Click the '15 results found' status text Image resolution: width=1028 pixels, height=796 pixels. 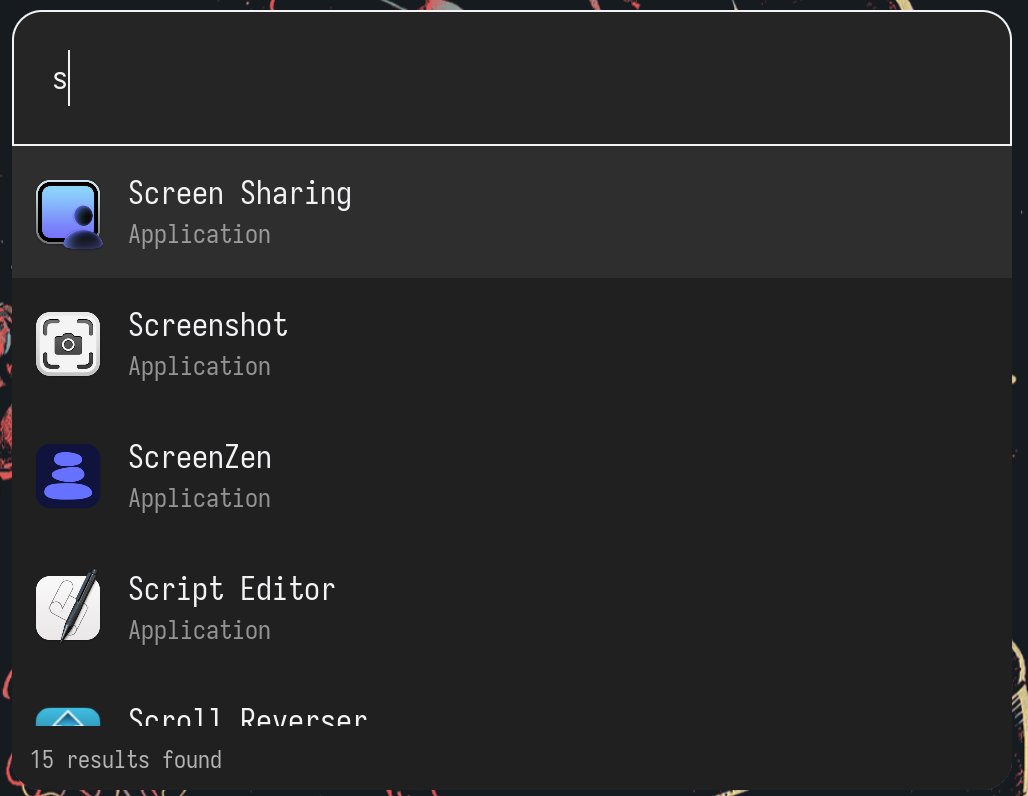[125, 759]
